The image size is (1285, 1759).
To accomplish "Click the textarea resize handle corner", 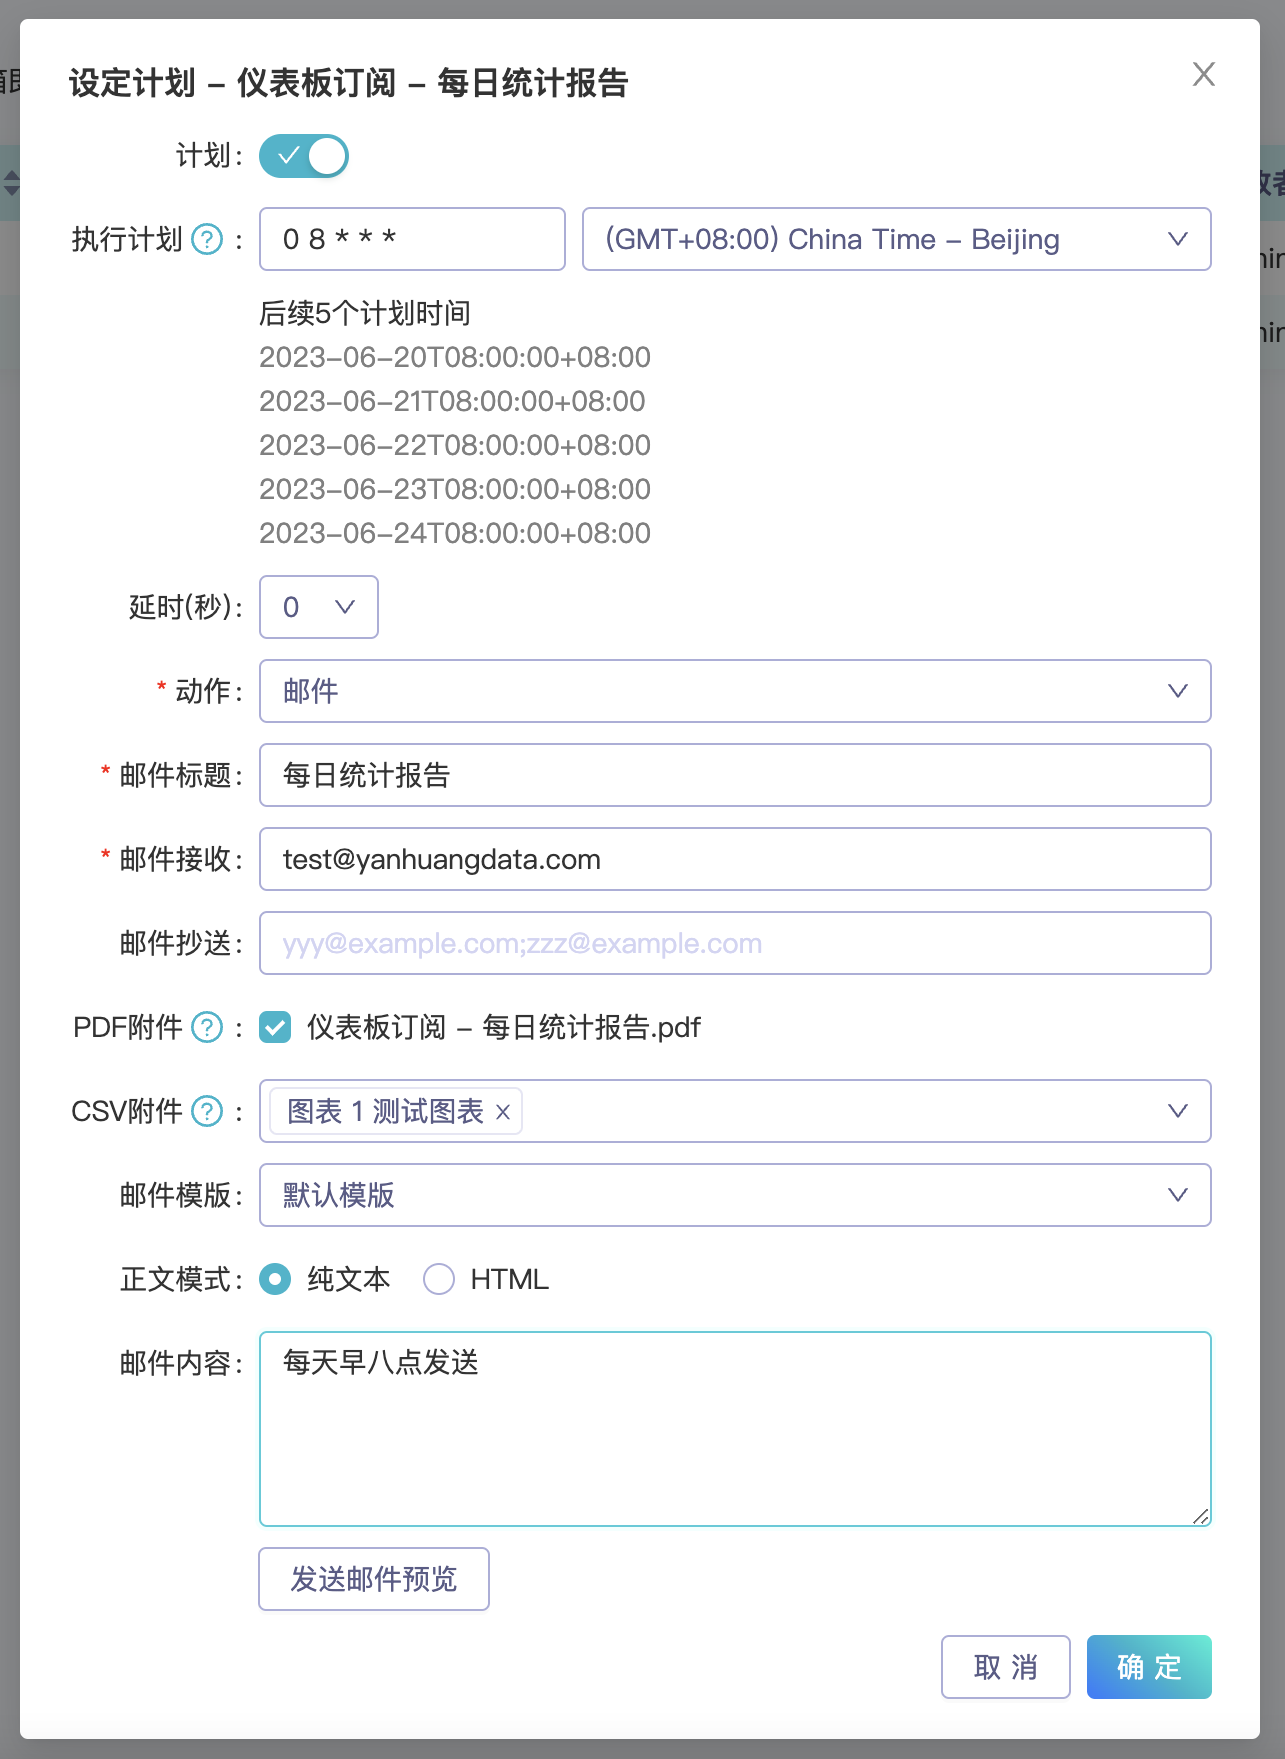I will (1201, 1516).
